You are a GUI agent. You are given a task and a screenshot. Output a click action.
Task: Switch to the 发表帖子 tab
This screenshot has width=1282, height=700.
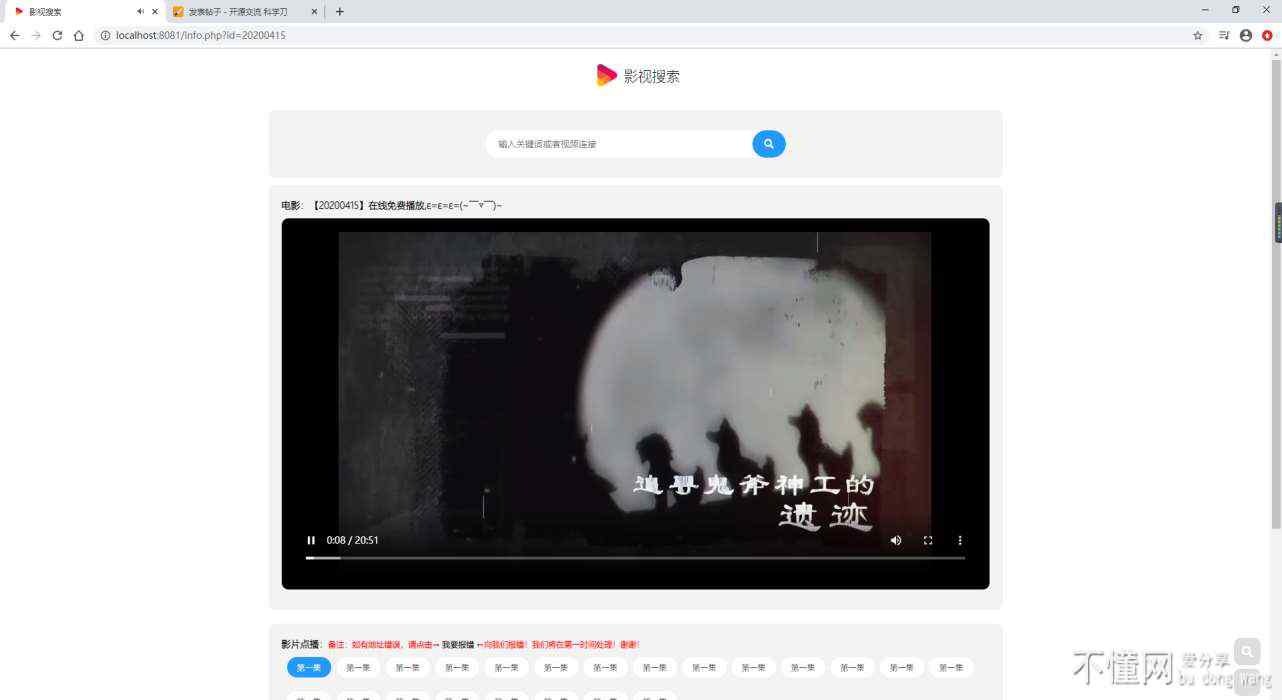pos(245,12)
